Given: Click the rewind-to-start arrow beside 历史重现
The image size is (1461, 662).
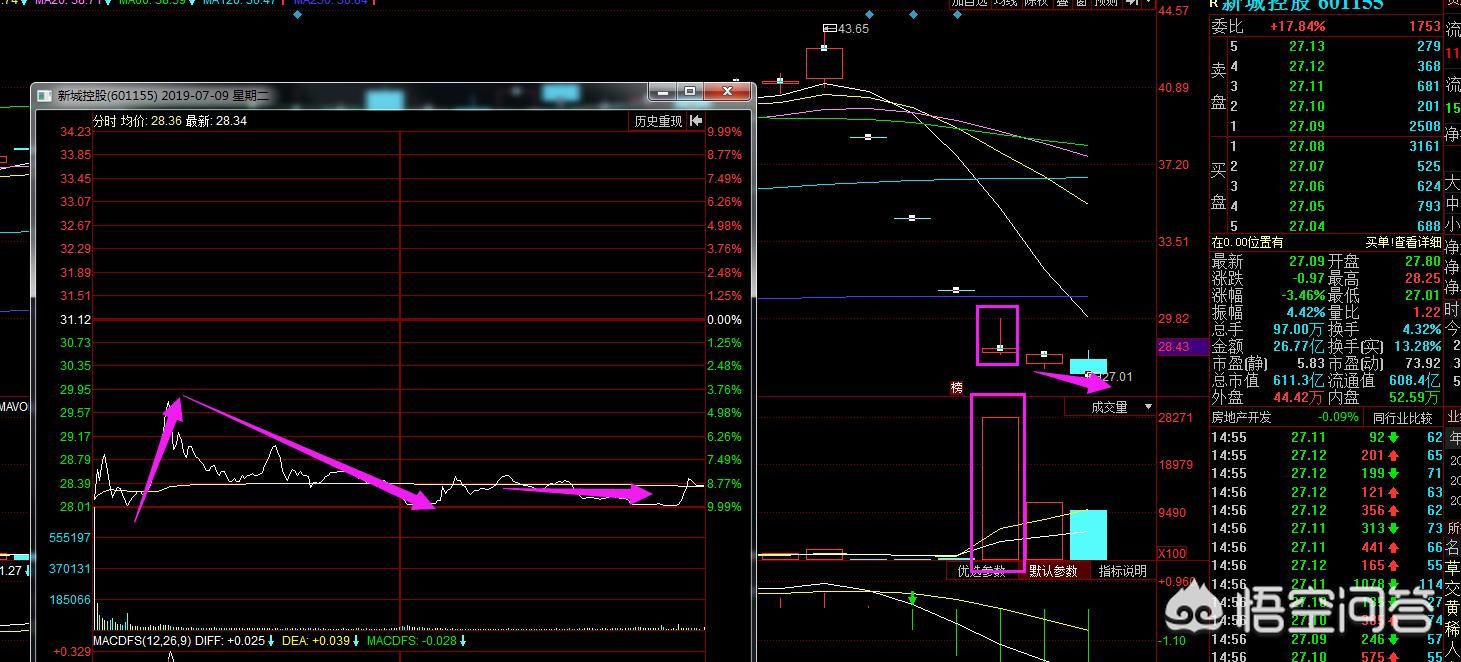Looking at the screenshot, I should click(696, 121).
